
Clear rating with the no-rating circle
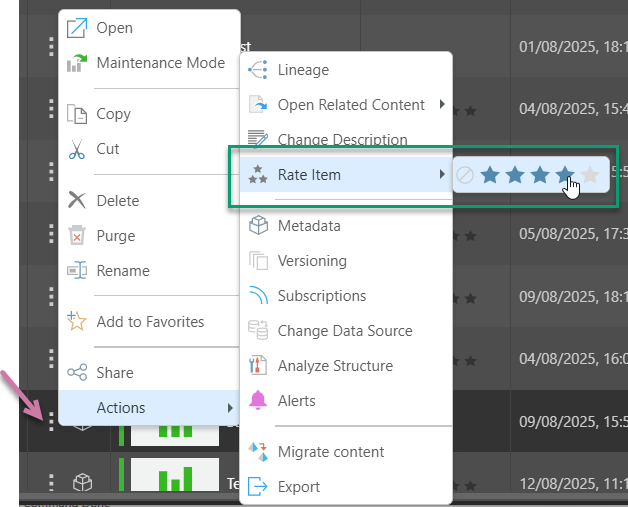(465, 176)
